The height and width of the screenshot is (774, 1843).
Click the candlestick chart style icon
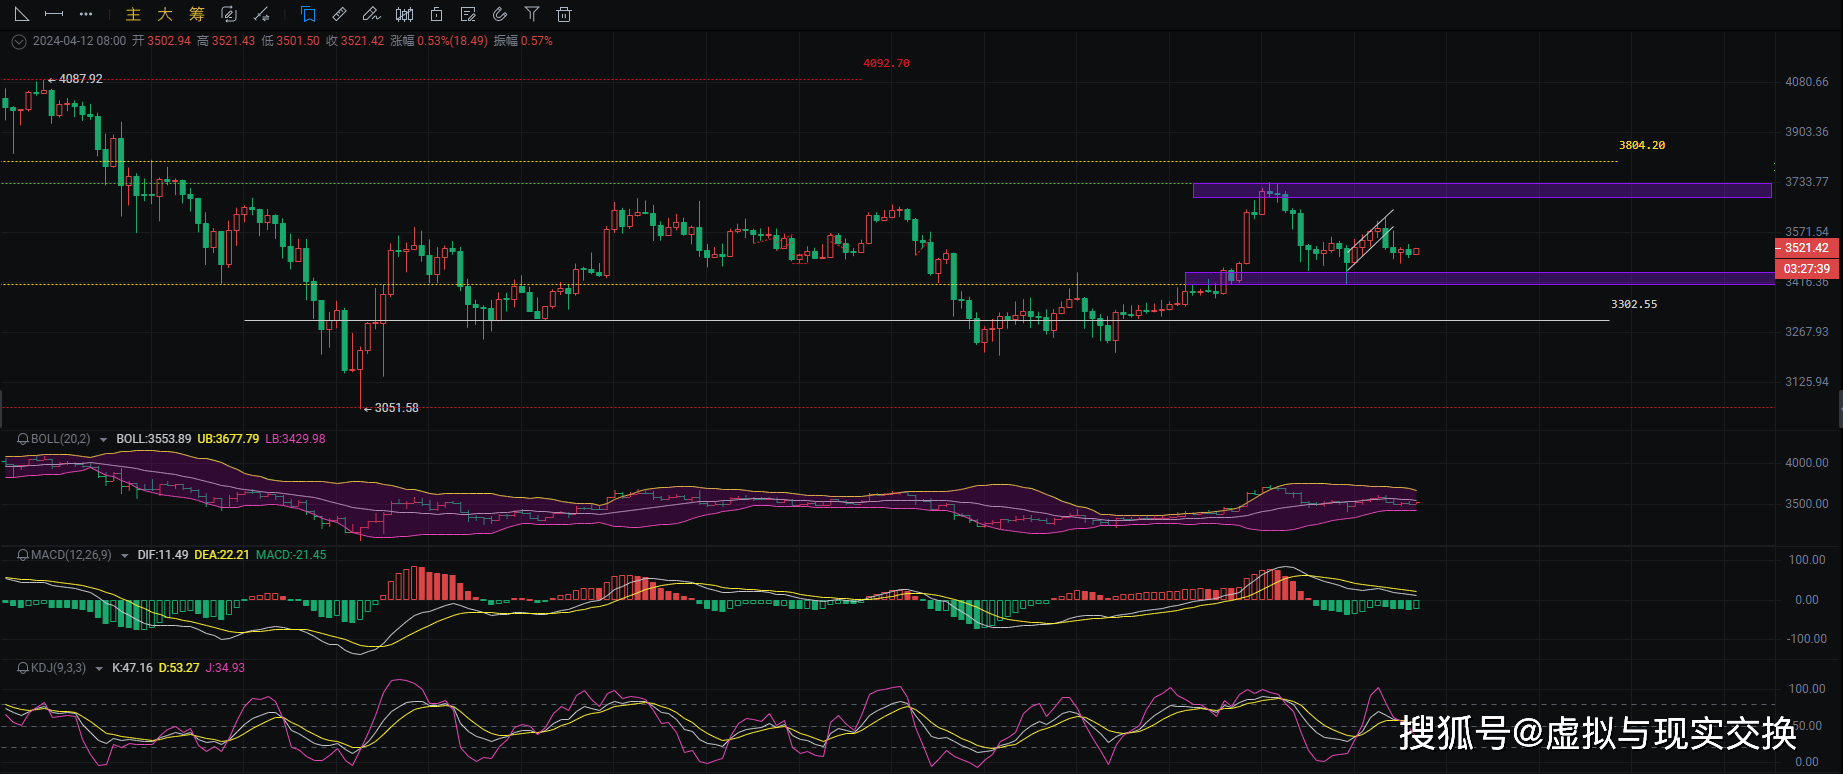404,14
